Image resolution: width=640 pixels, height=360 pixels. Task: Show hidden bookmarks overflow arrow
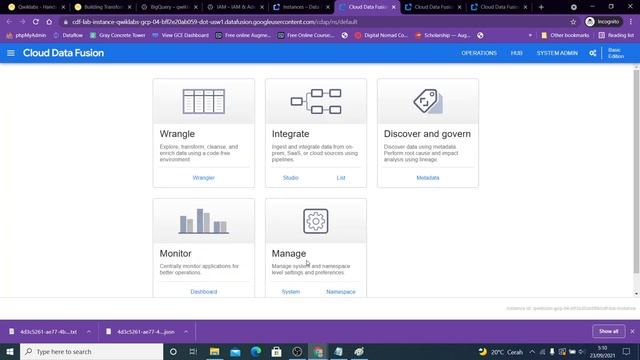coord(530,36)
